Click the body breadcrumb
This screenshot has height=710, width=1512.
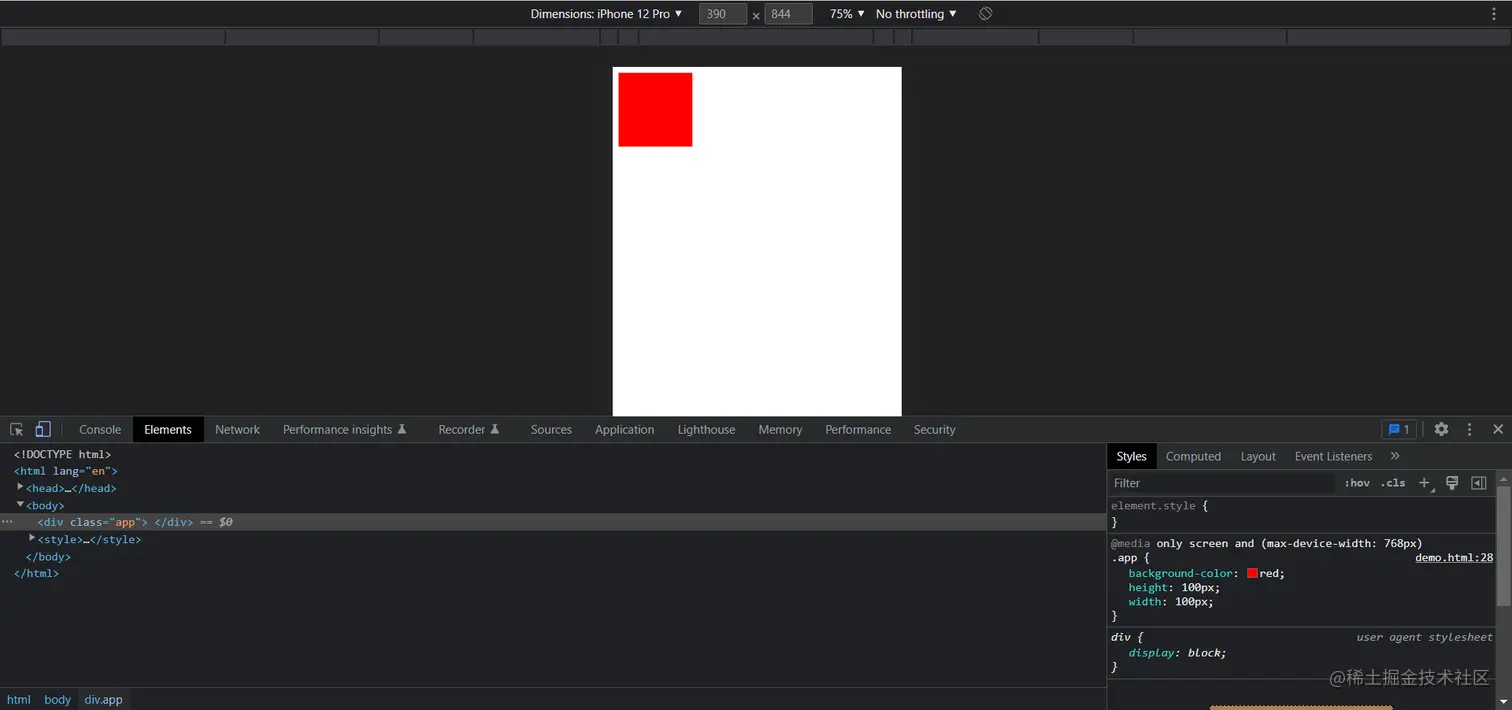pos(57,699)
